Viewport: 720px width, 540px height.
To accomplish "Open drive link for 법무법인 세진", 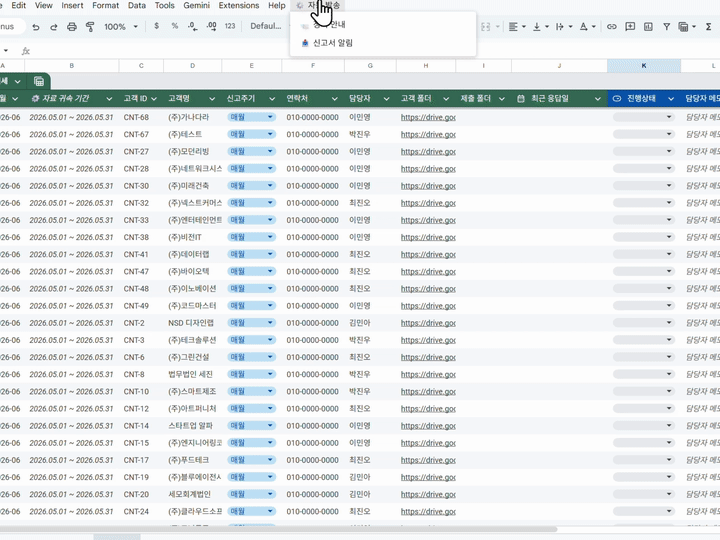I will 428,375.
